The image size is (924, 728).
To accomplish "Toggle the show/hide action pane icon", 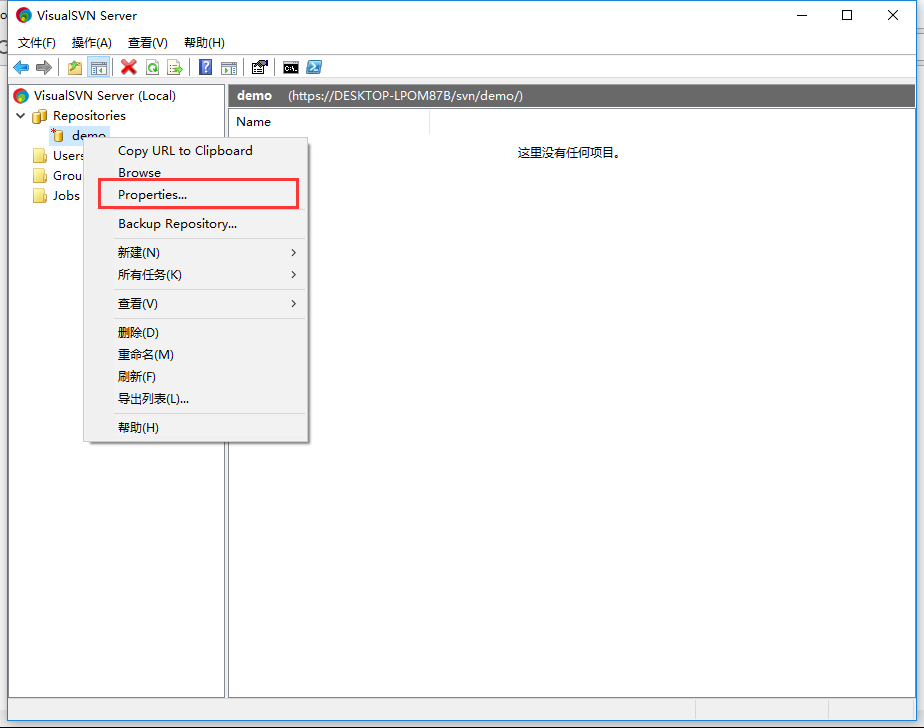I will (x=229, y=68).
